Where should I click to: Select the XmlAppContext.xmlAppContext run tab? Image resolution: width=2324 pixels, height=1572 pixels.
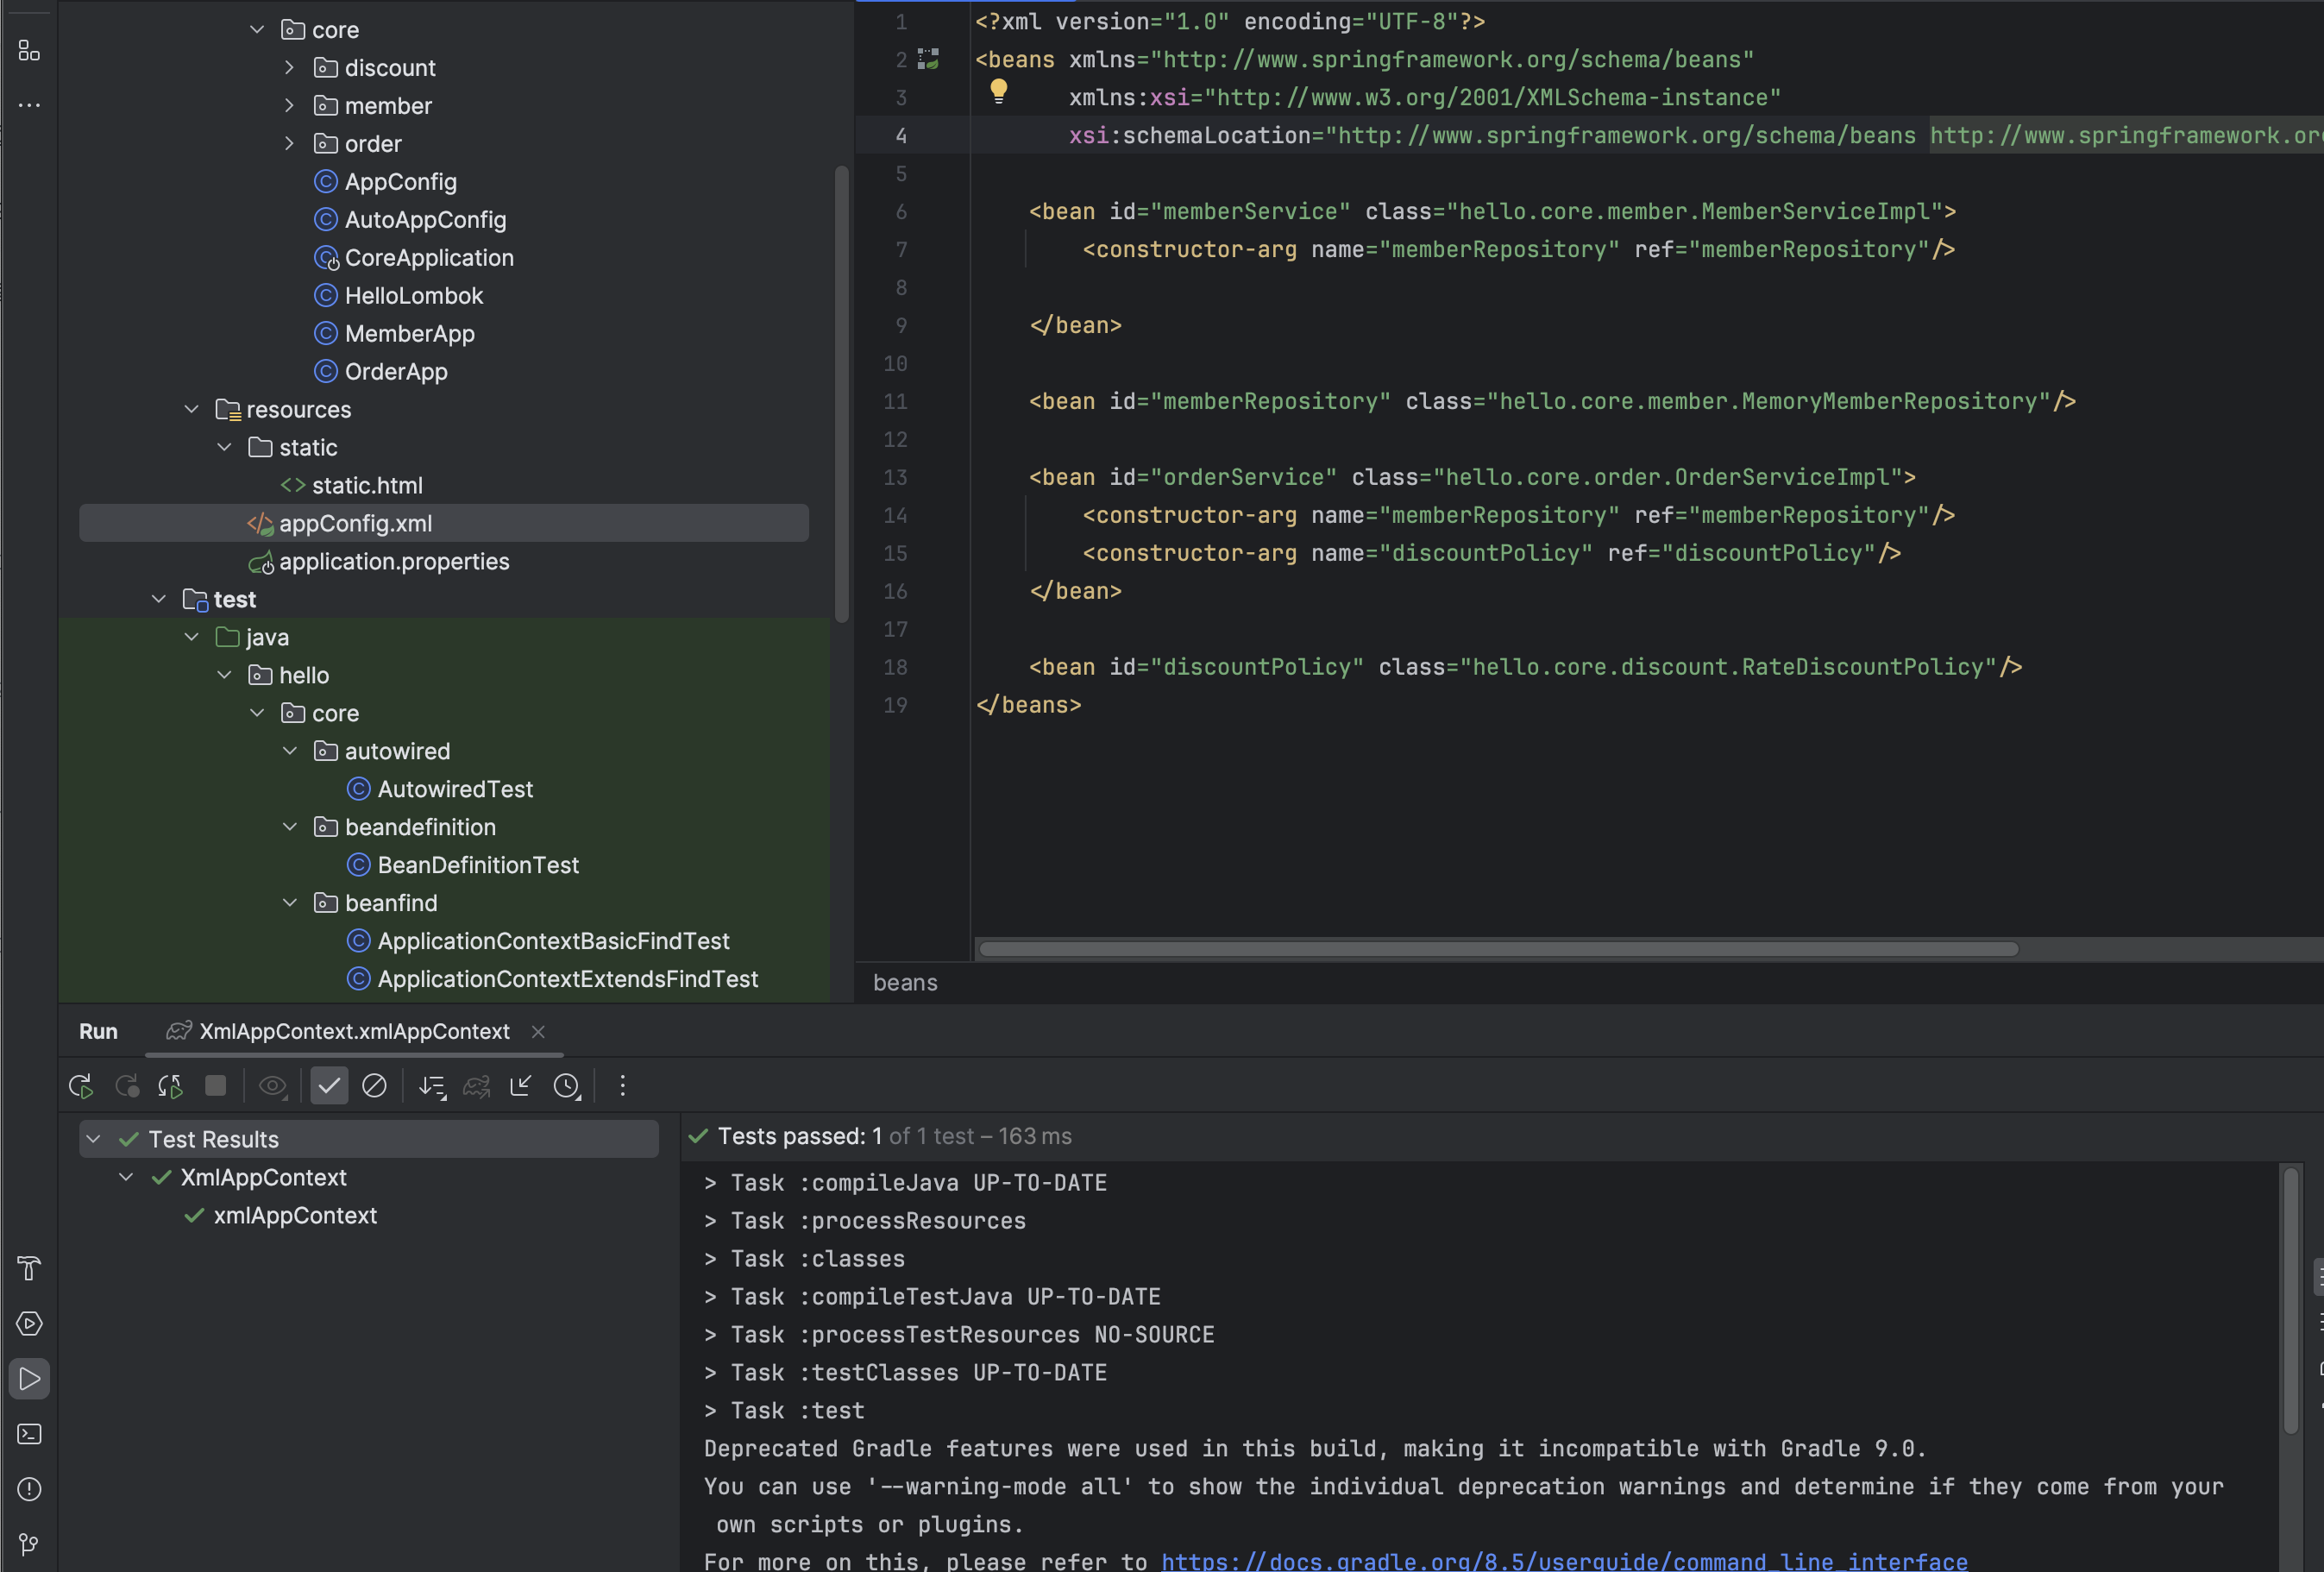(x=354, y=1031)
